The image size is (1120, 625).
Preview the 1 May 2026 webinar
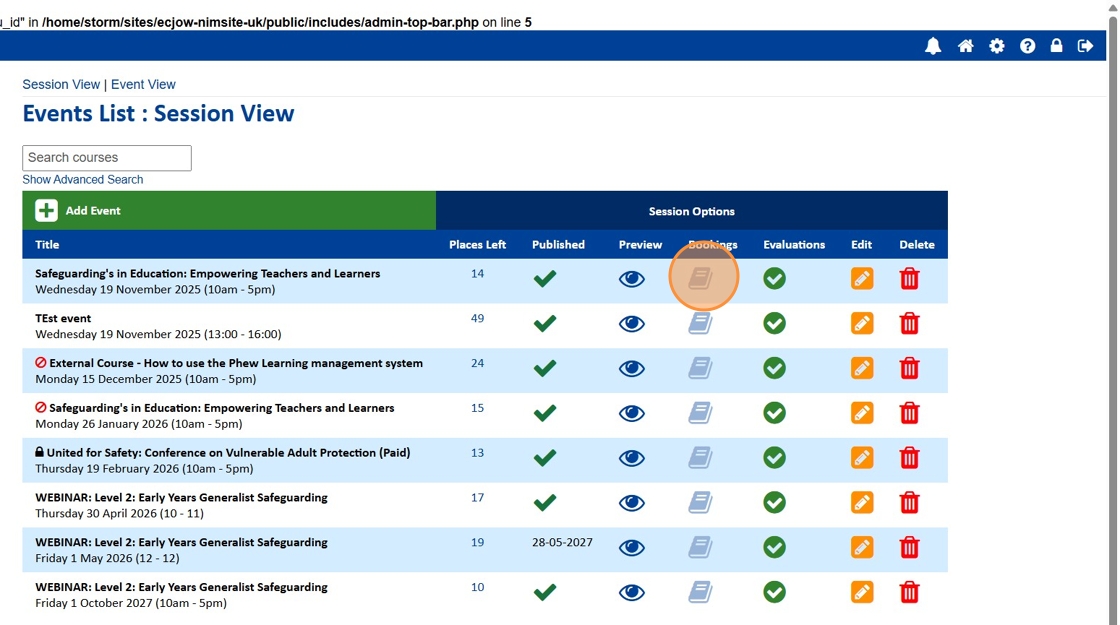(x=631, y=548)
